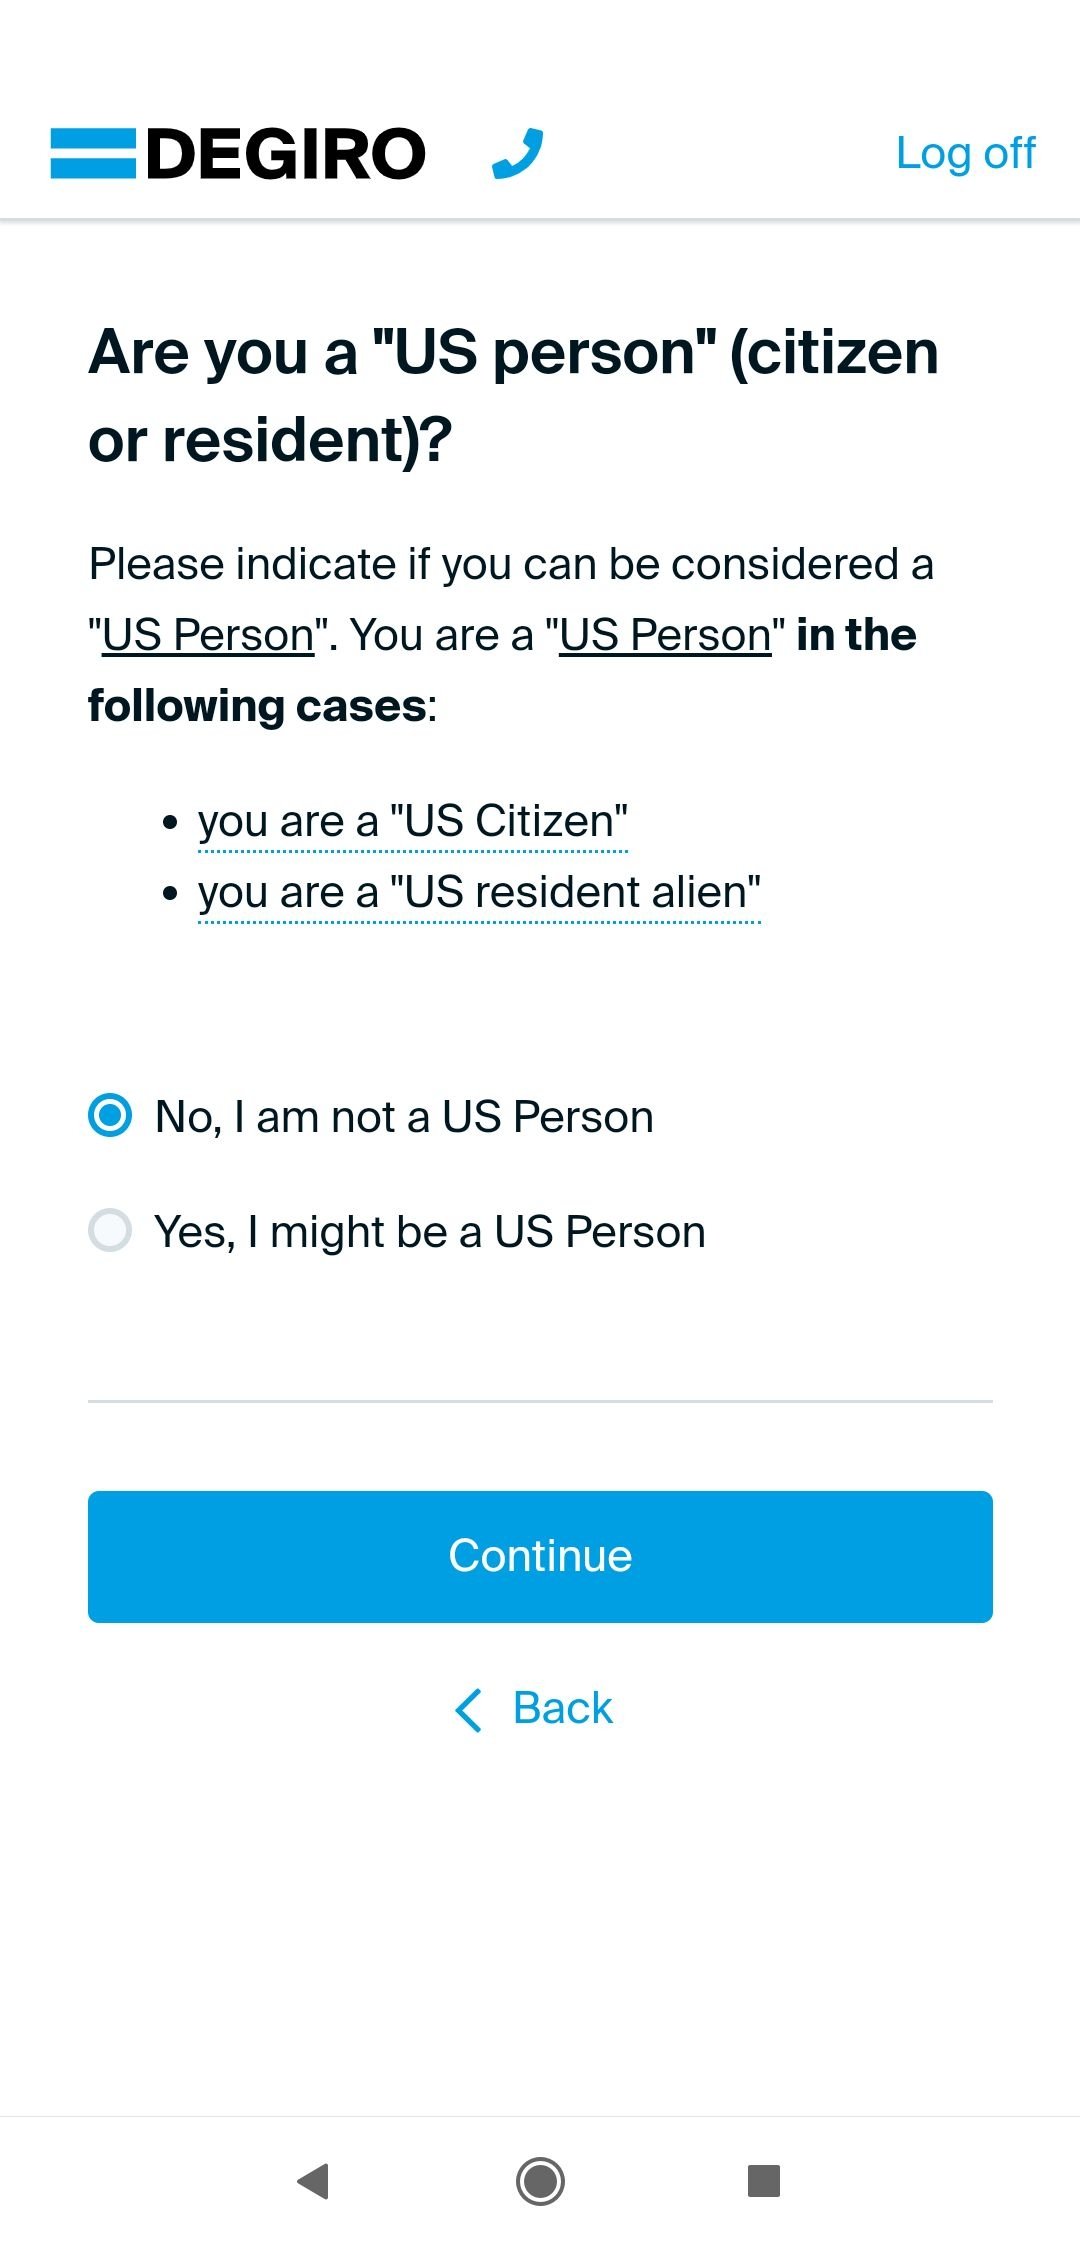The image size is (1080, 2246).
Task: Log off from the account
Action: pyautogui.click(x=965, y=154)
